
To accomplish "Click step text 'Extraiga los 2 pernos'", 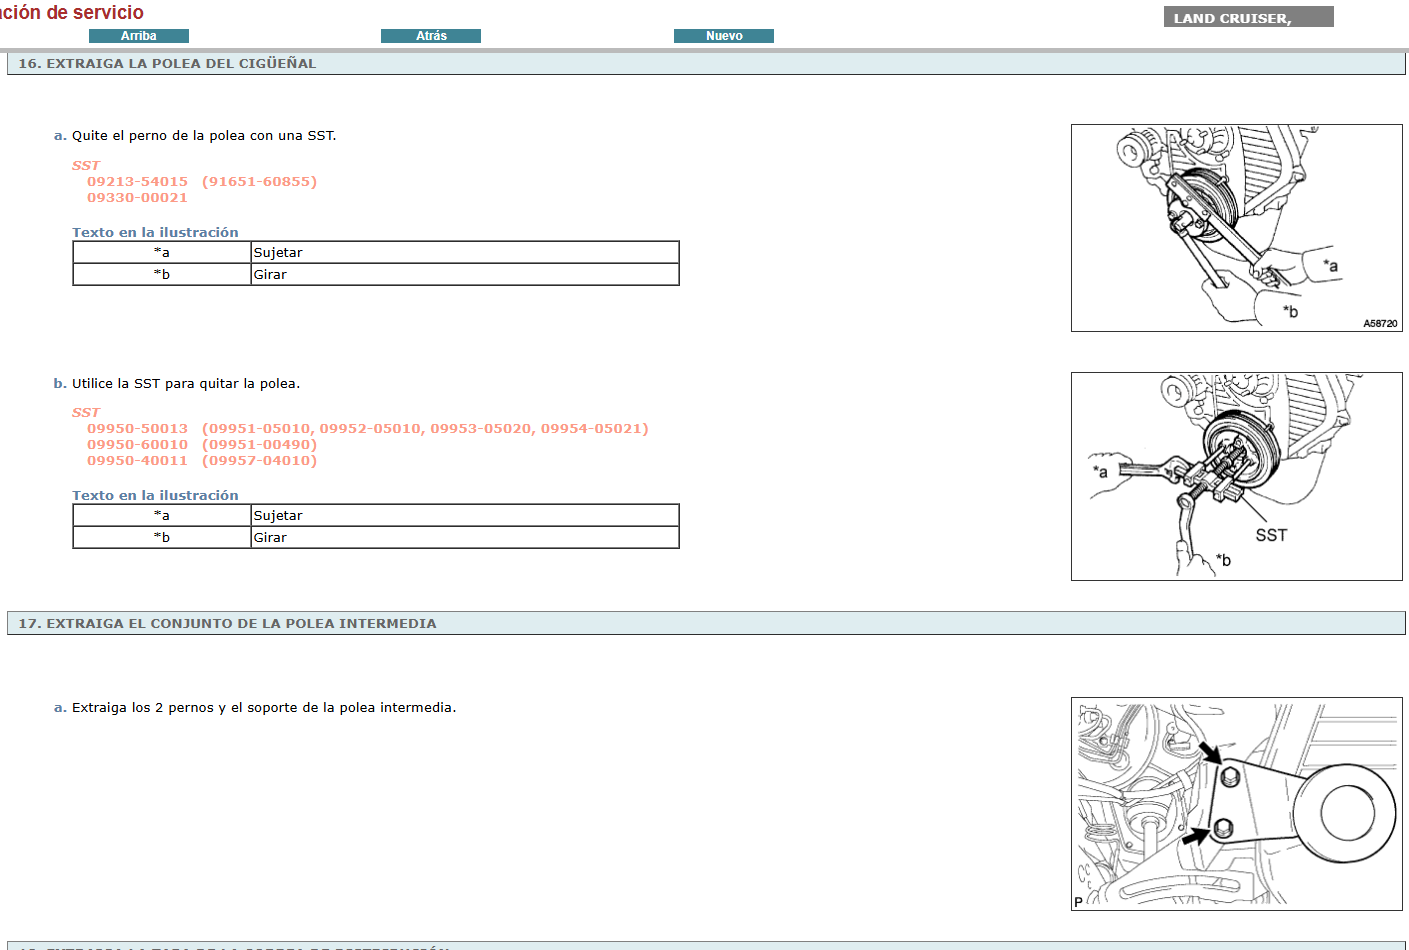I will (263, 708).
